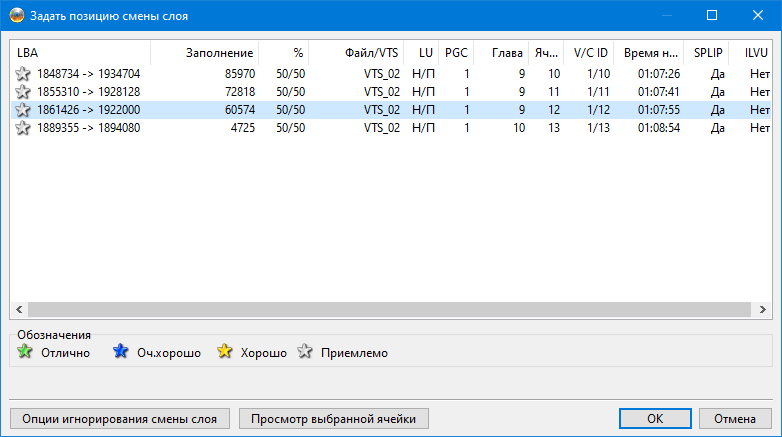Sort by the Файл/VTS column header
This screenshot has width=782, height=437.
pyautogui.click(x=356, y=52)
